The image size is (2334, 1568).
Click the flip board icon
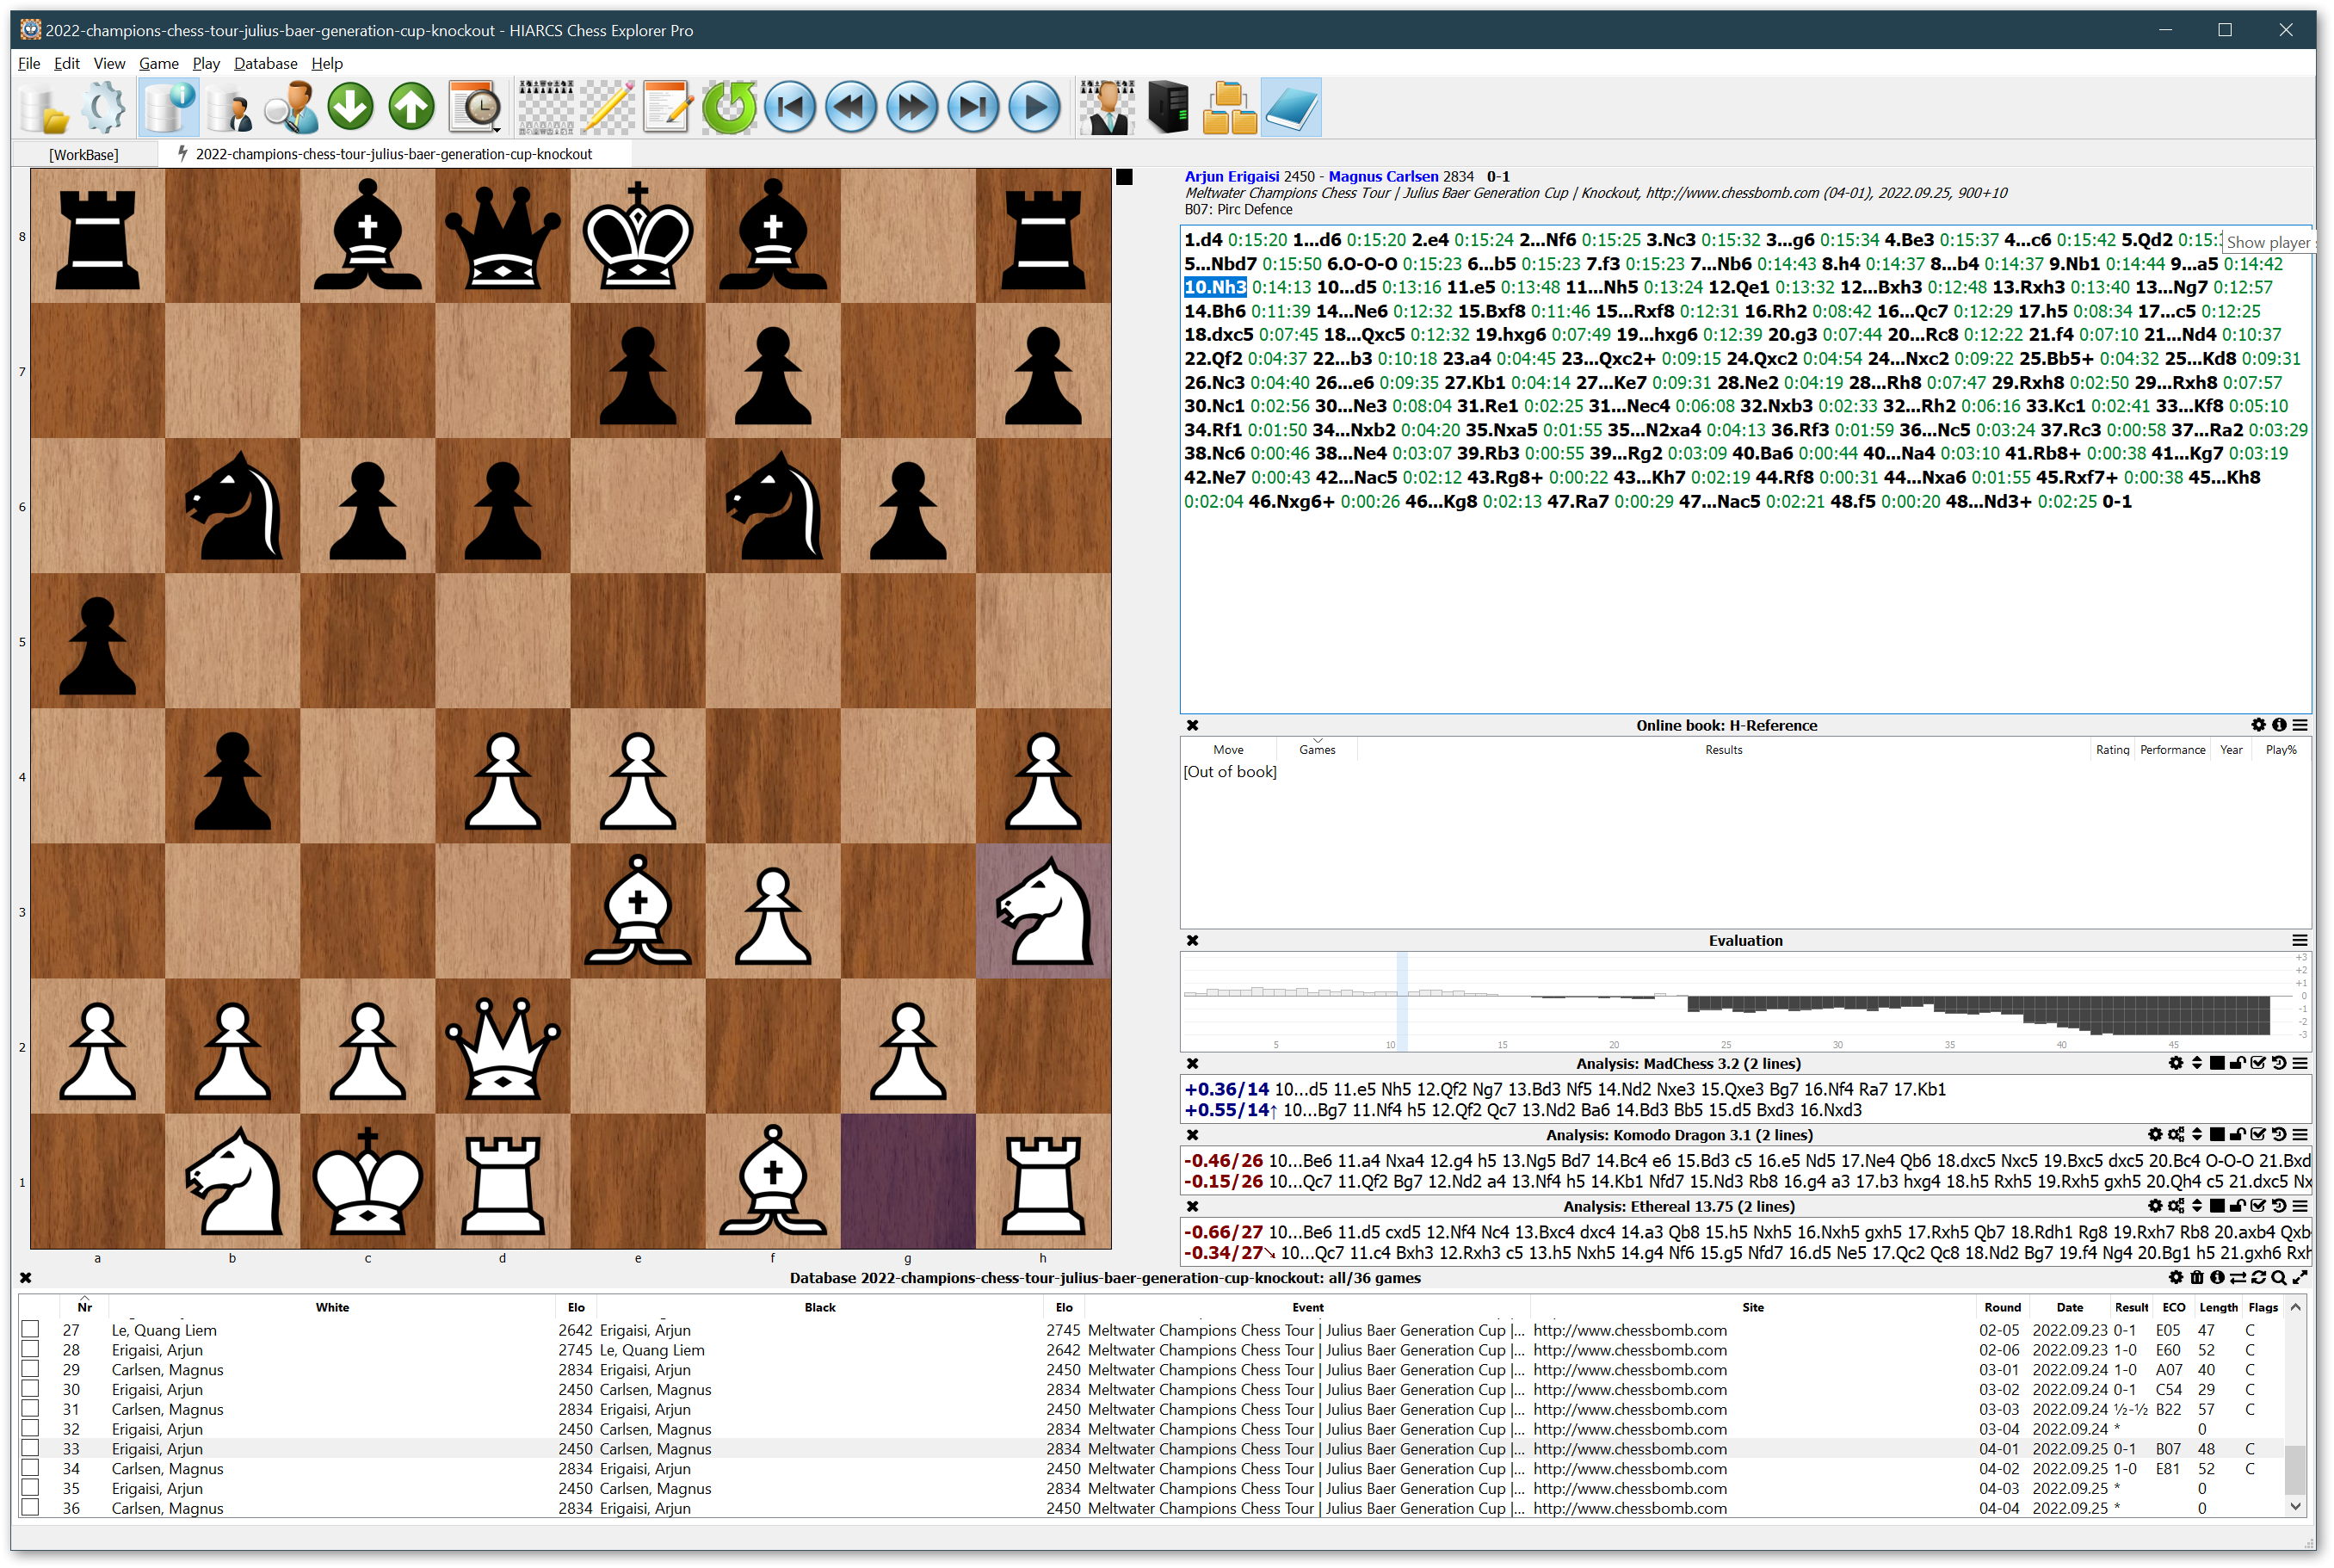(546, 108)
